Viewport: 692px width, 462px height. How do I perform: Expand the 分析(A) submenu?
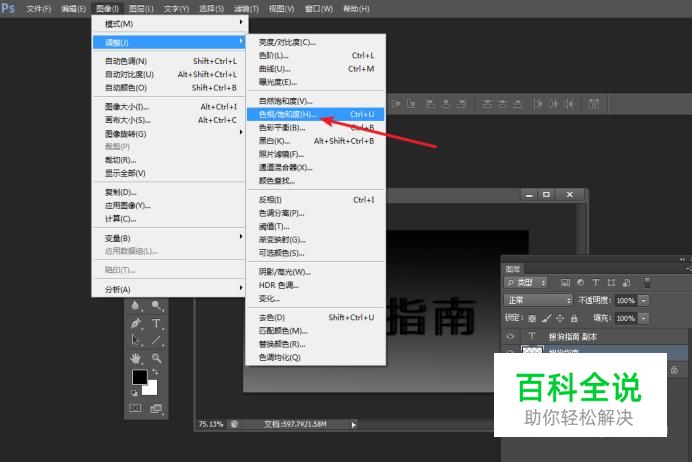(170, 289)
